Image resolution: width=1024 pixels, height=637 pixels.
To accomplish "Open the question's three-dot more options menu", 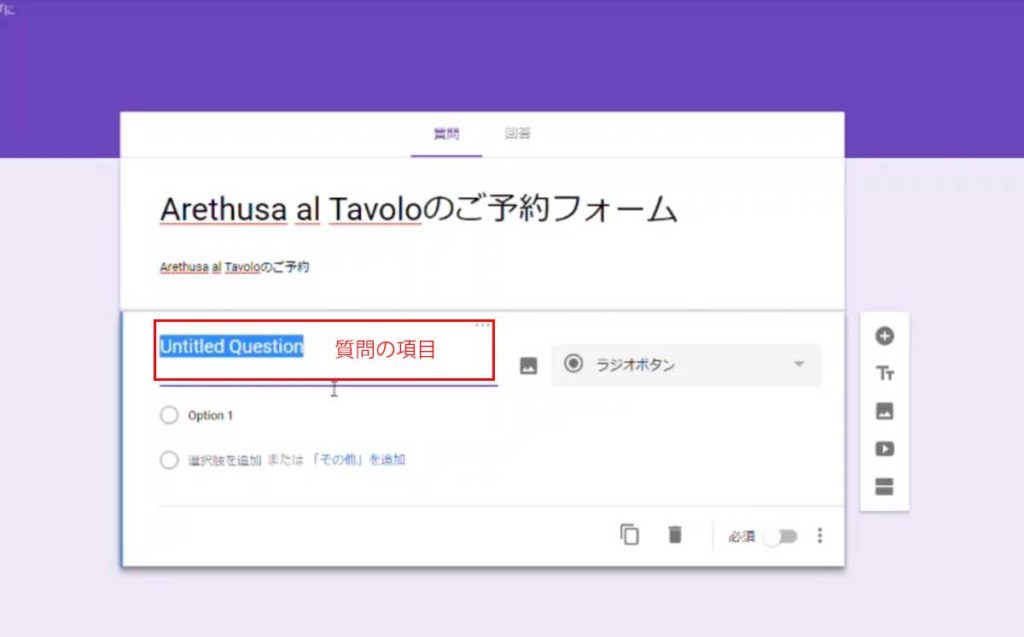I will (820, 536).
